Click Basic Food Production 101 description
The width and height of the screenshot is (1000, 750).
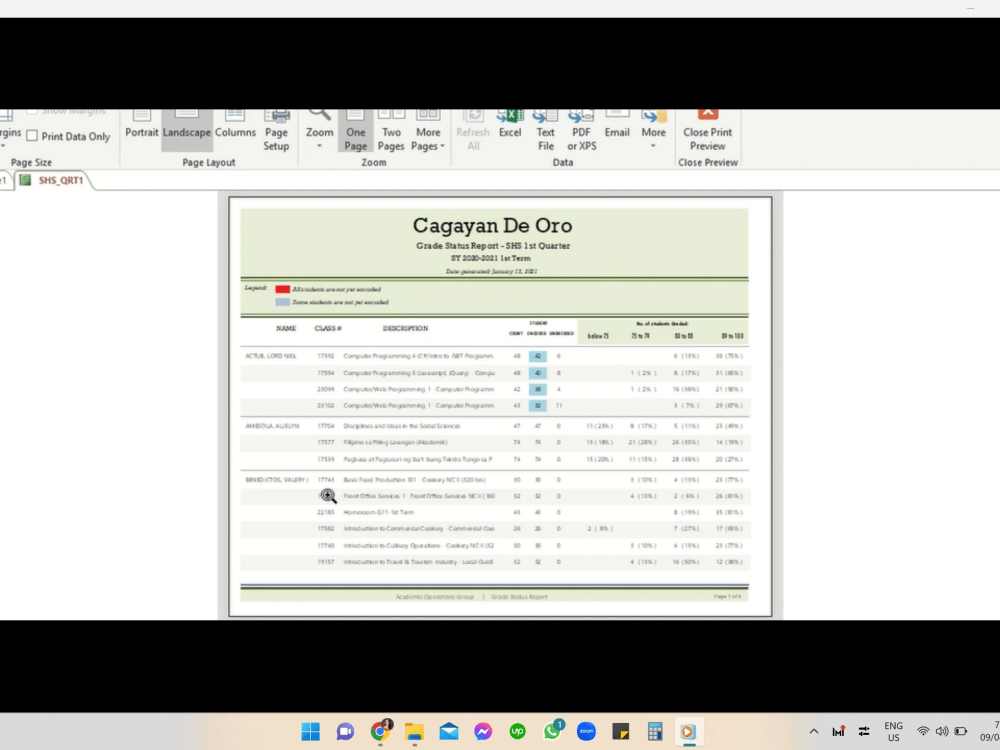tap(415, 480)
